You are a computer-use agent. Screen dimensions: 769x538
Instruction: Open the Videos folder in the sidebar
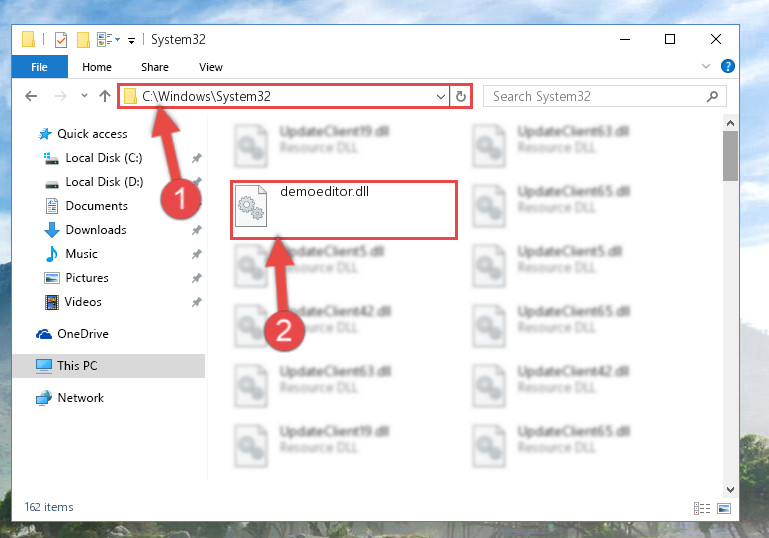(x=83, y=302)
